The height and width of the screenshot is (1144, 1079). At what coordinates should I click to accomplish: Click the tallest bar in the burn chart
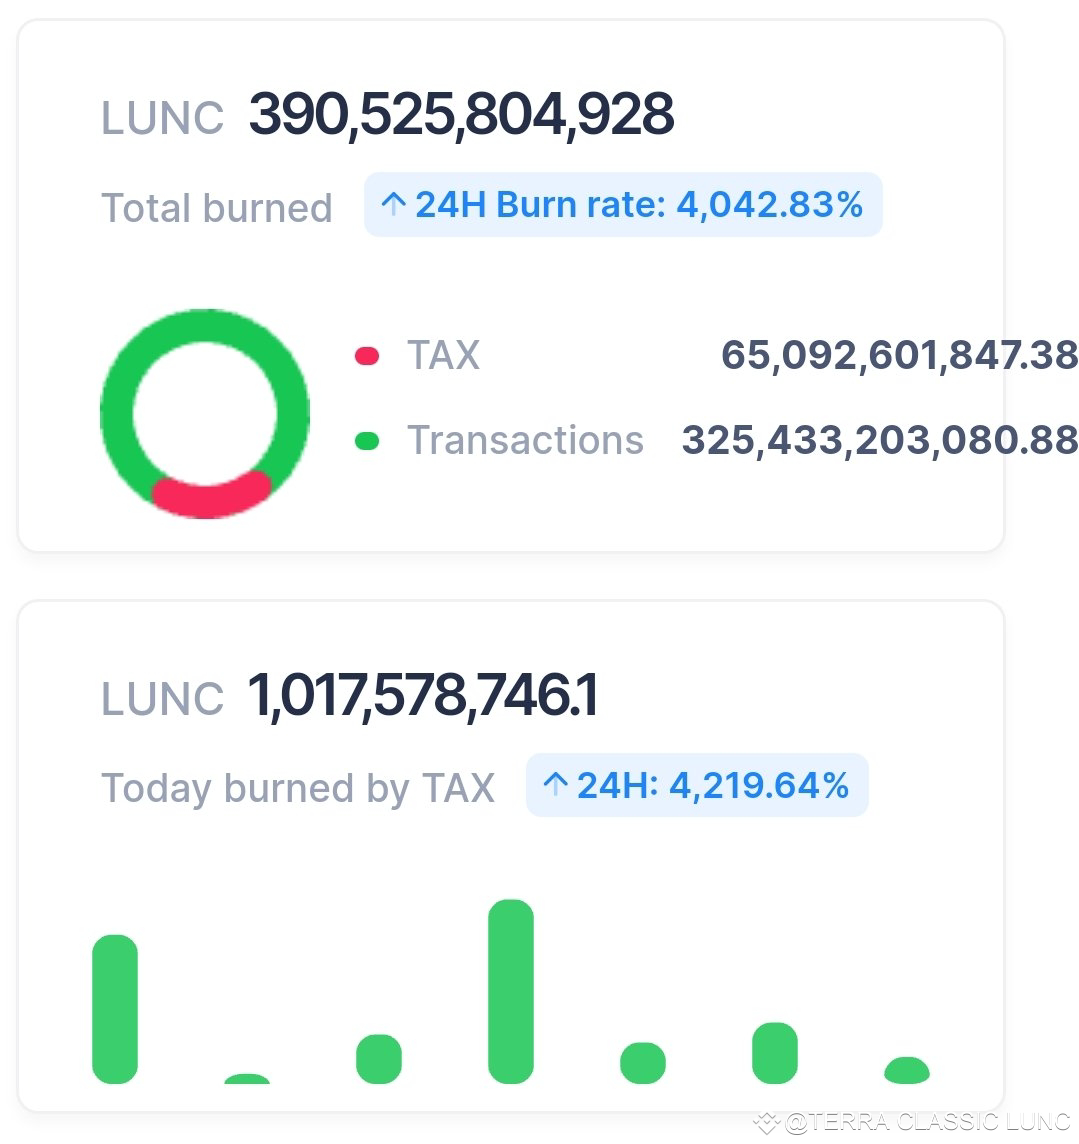tap(511, 992)
